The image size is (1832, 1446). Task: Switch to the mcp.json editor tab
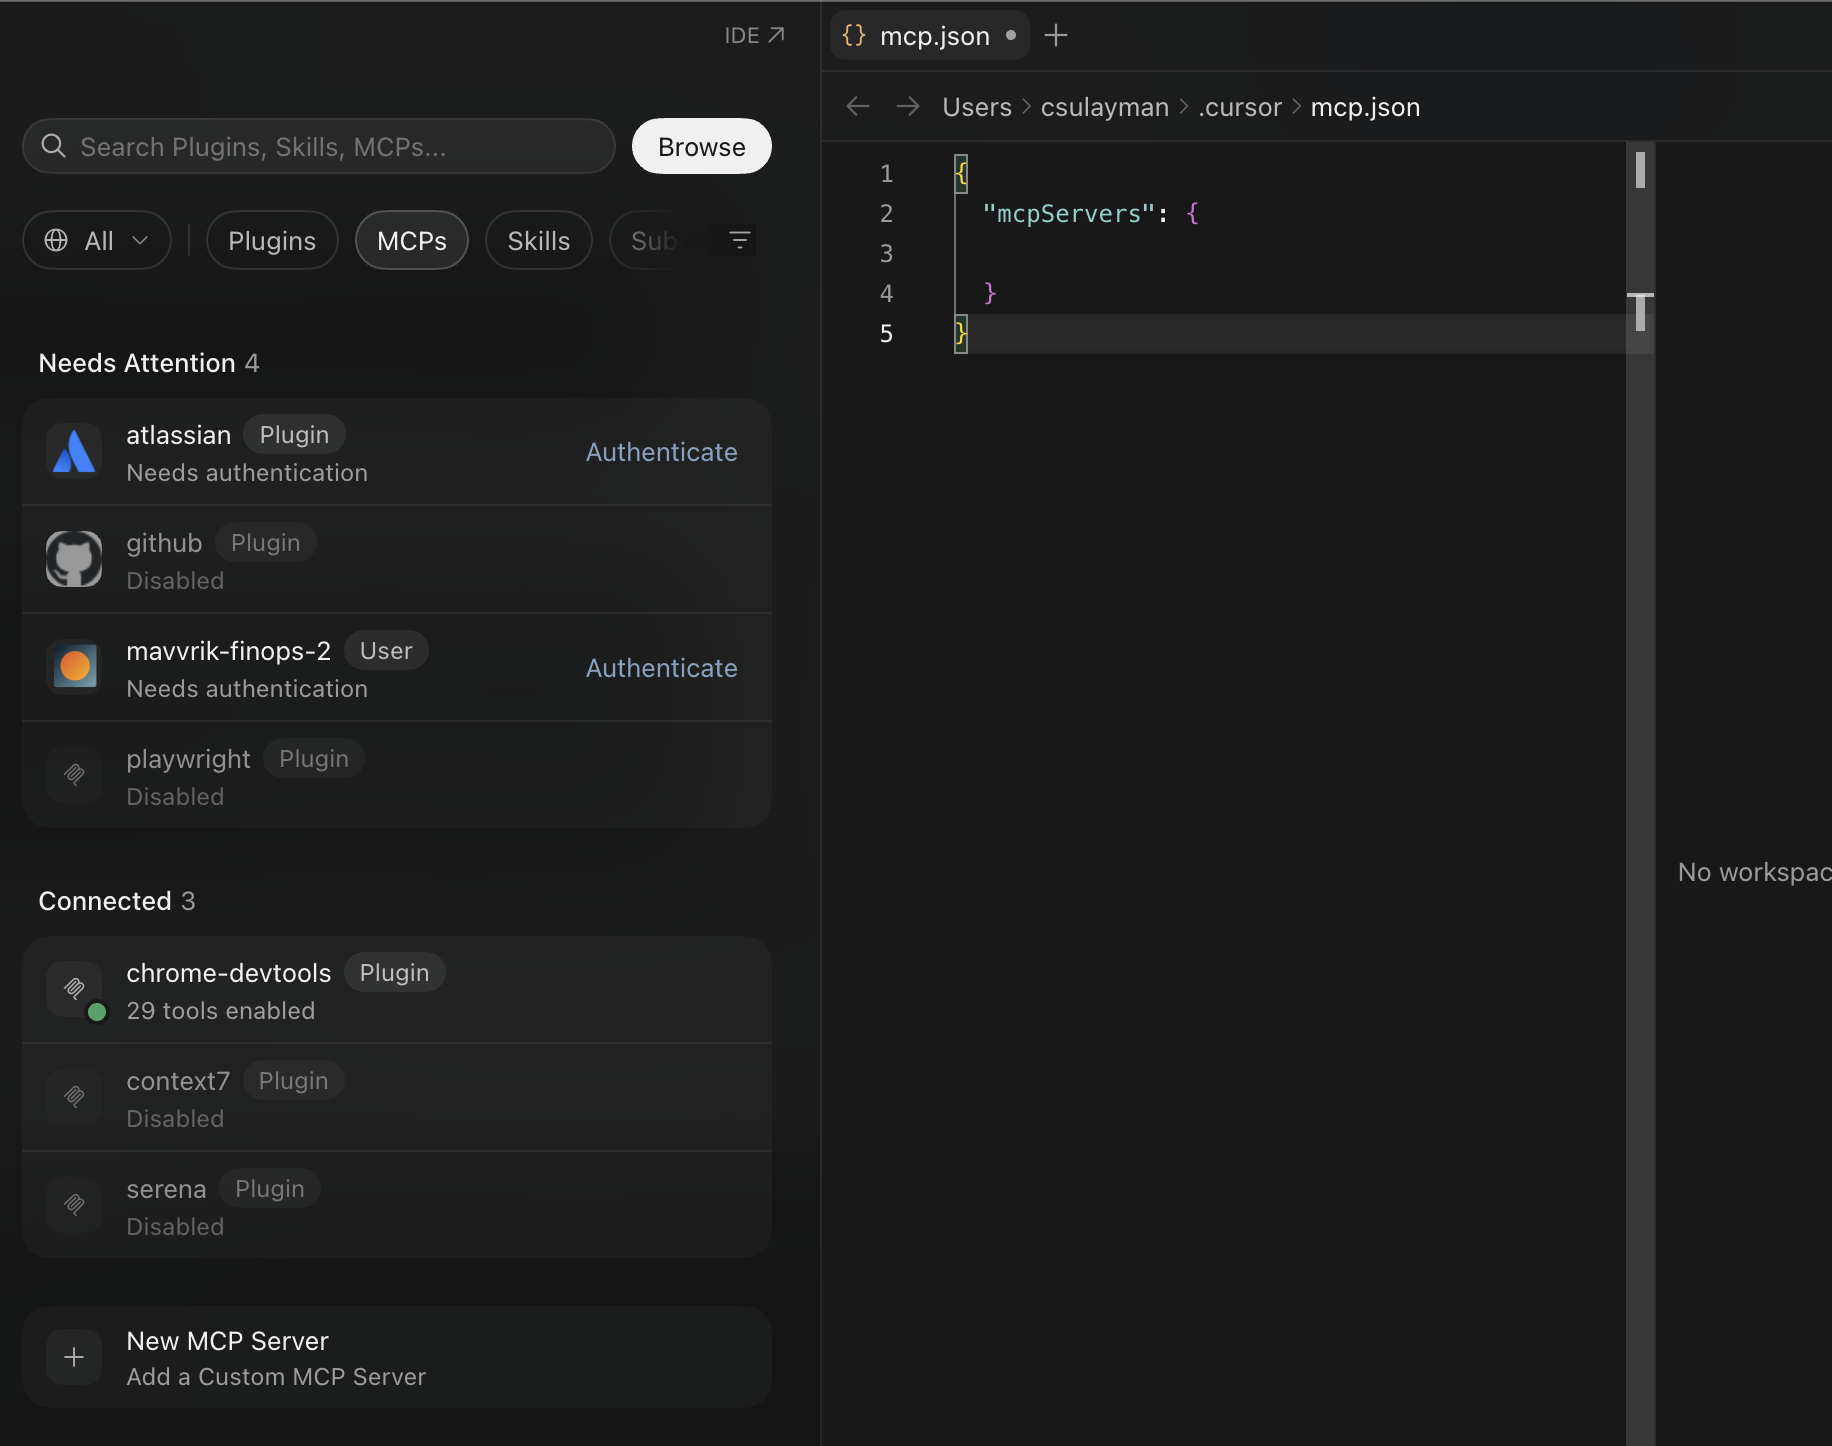930,36
